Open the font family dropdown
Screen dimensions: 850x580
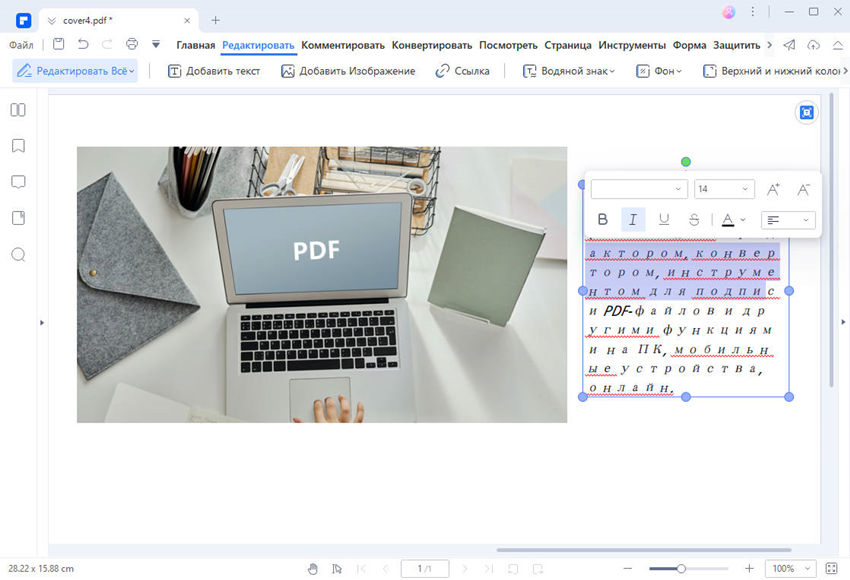tap(639, 189)
